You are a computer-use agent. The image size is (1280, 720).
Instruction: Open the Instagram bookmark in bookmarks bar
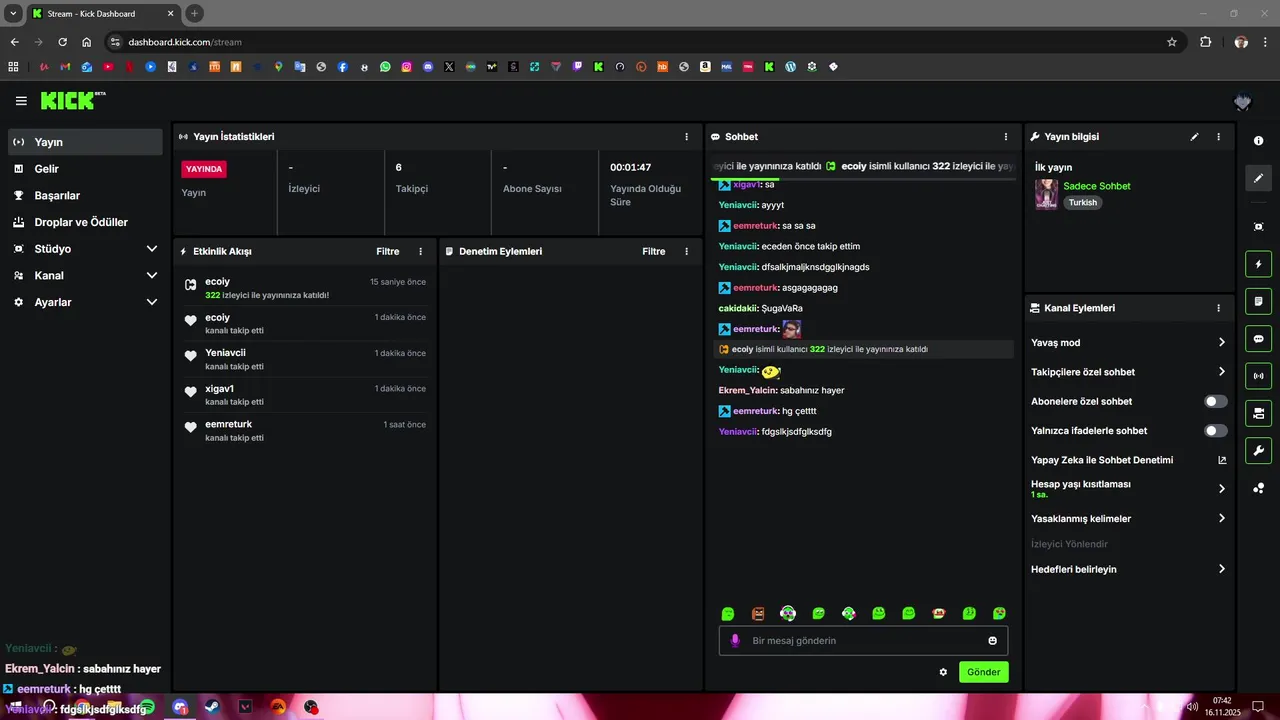(407, 67)
